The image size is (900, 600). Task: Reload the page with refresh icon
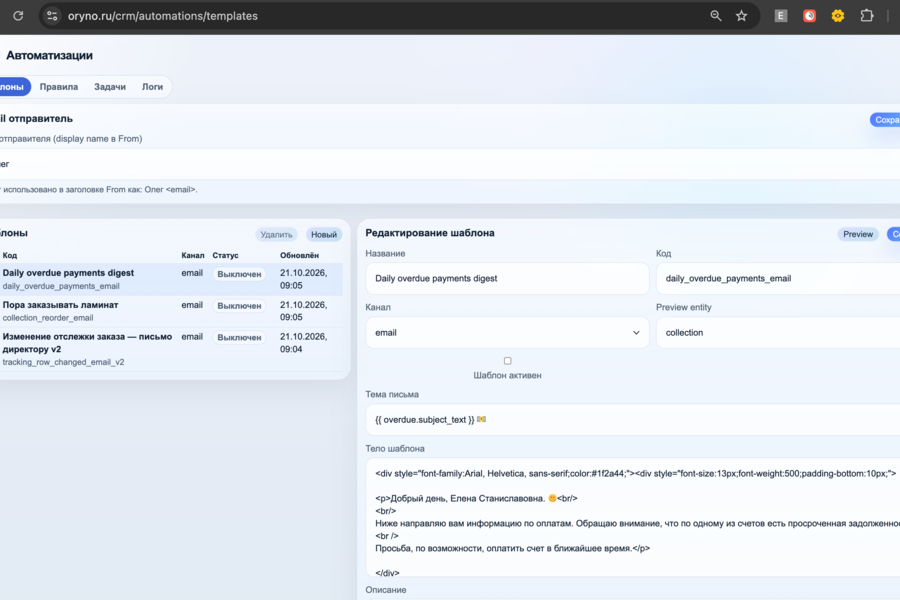coord(18,16)
